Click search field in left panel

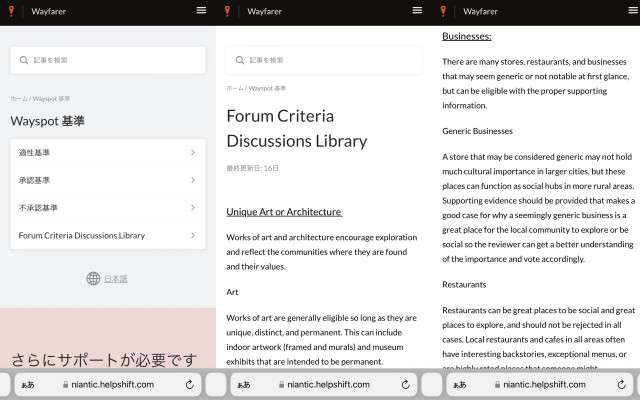107,60
